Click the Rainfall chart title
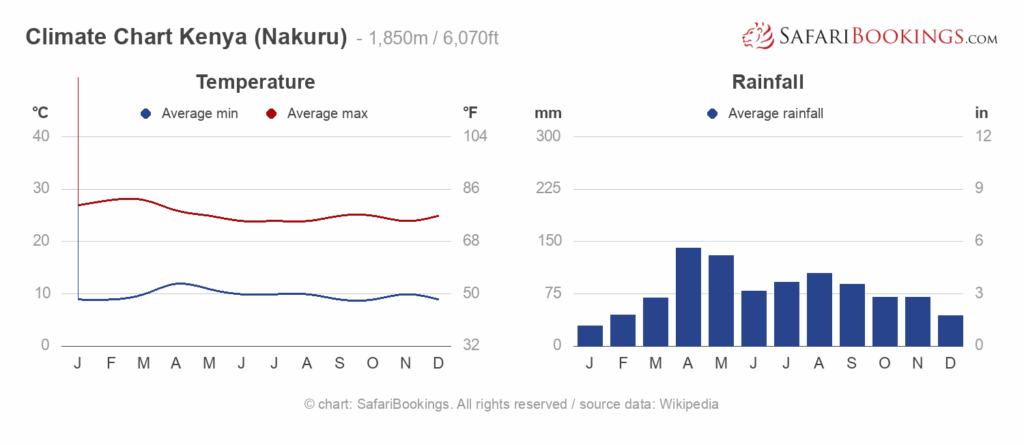The height and width of the screenshot is (445, 1024). [x=767, y=82]
